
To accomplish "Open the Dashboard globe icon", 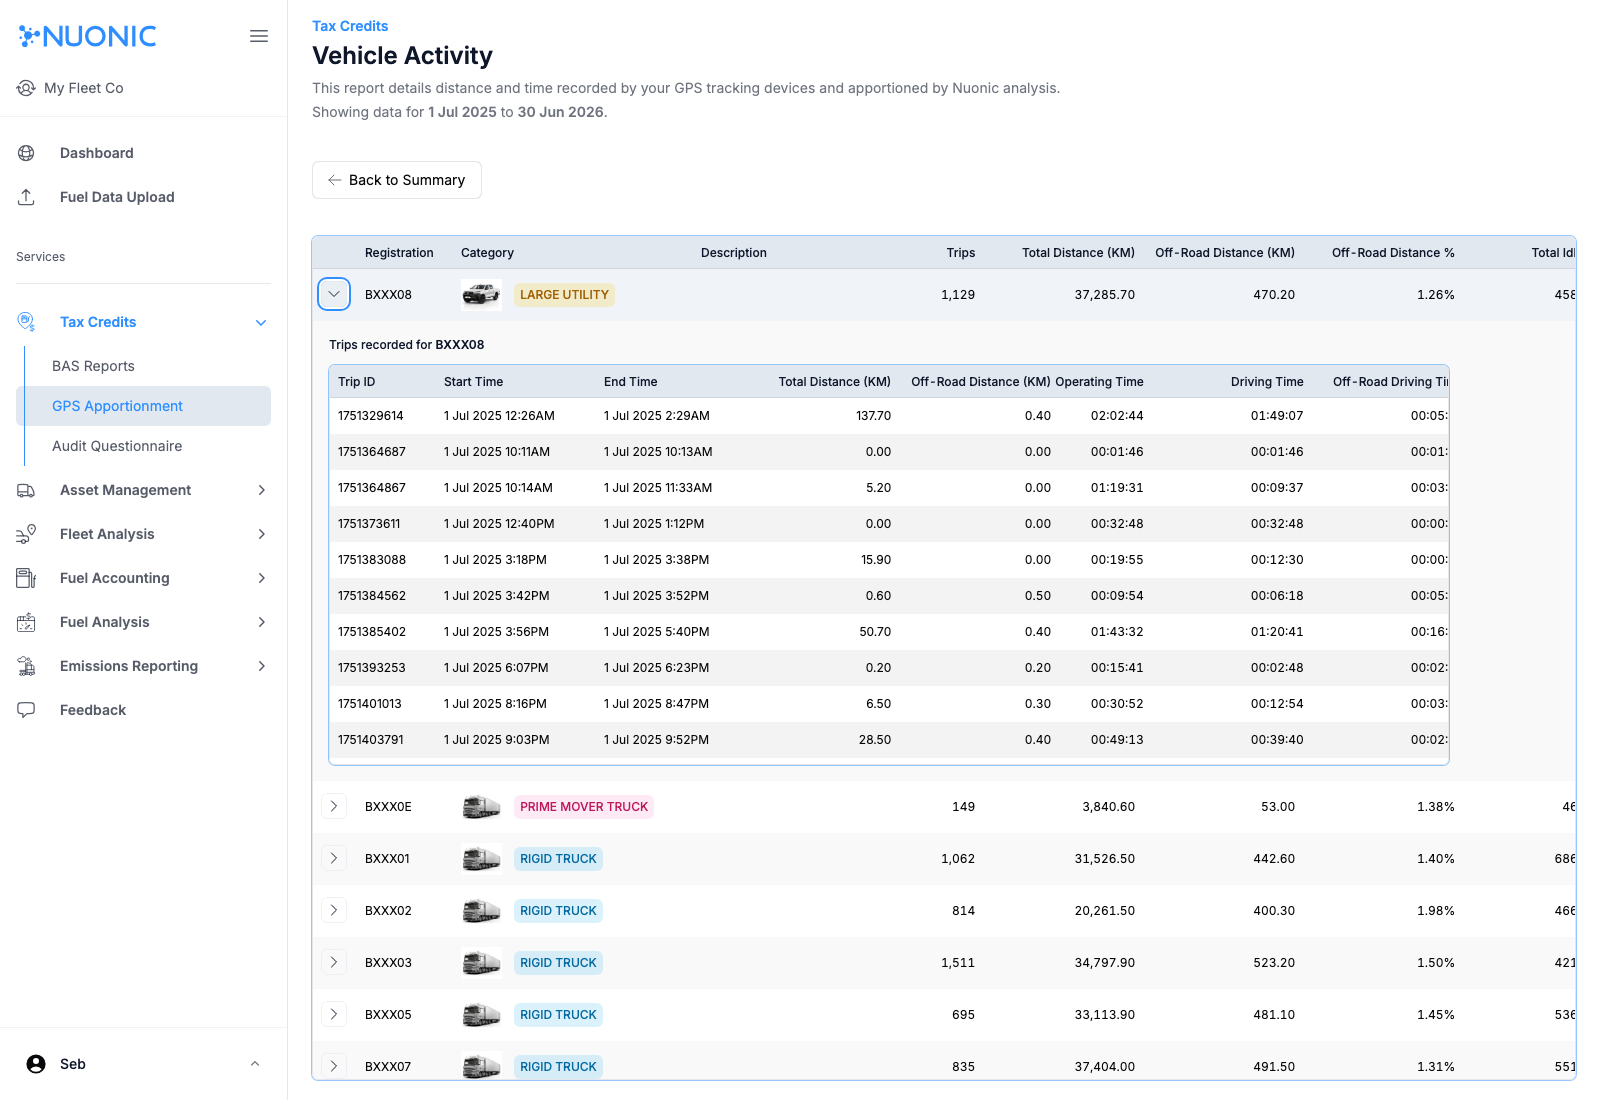I will (25, 153).
